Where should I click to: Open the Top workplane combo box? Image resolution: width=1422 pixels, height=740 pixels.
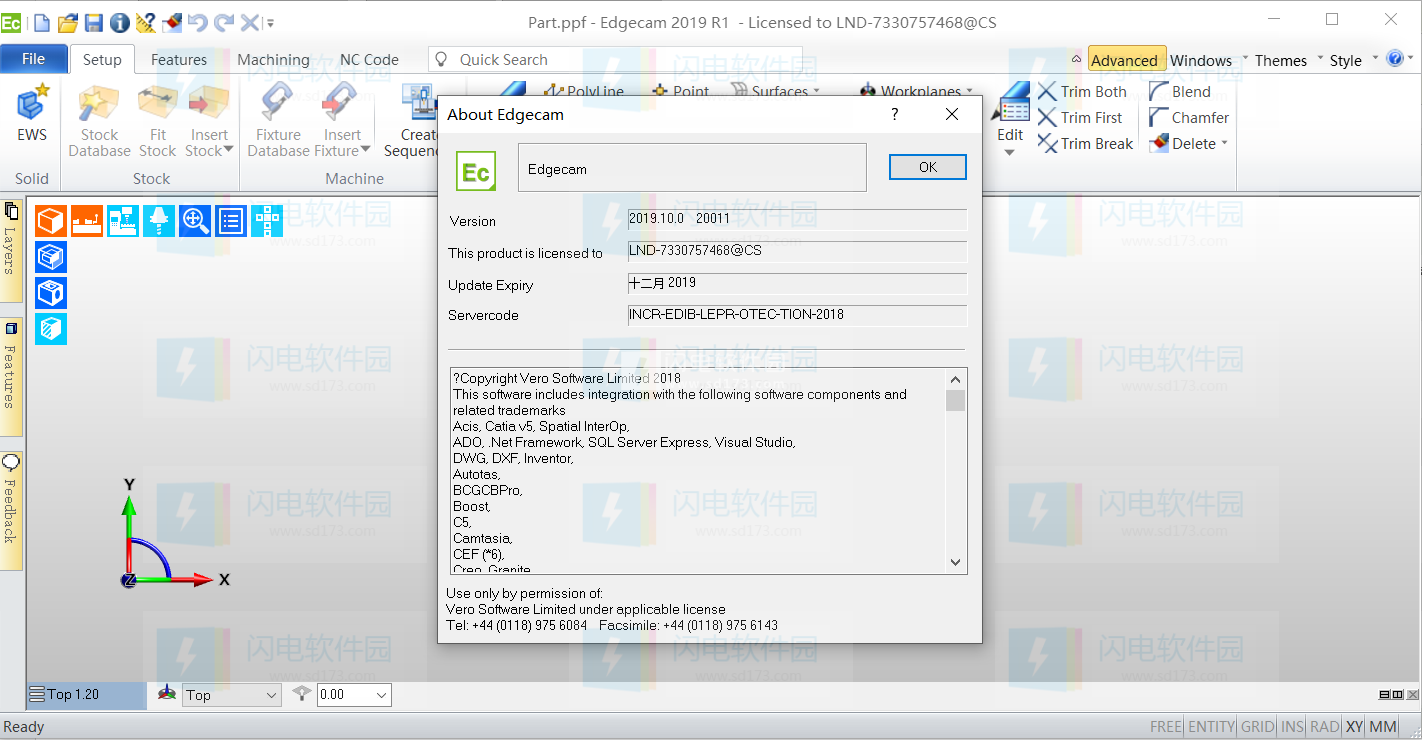[232, 695]
